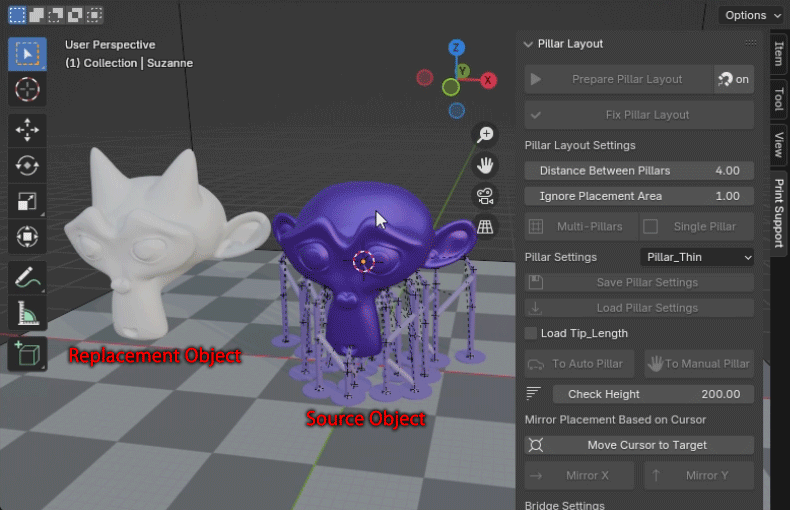This screenshot has height=510, width=790.
Task: Open the Print Support sidebar tab
Action: 779,213
